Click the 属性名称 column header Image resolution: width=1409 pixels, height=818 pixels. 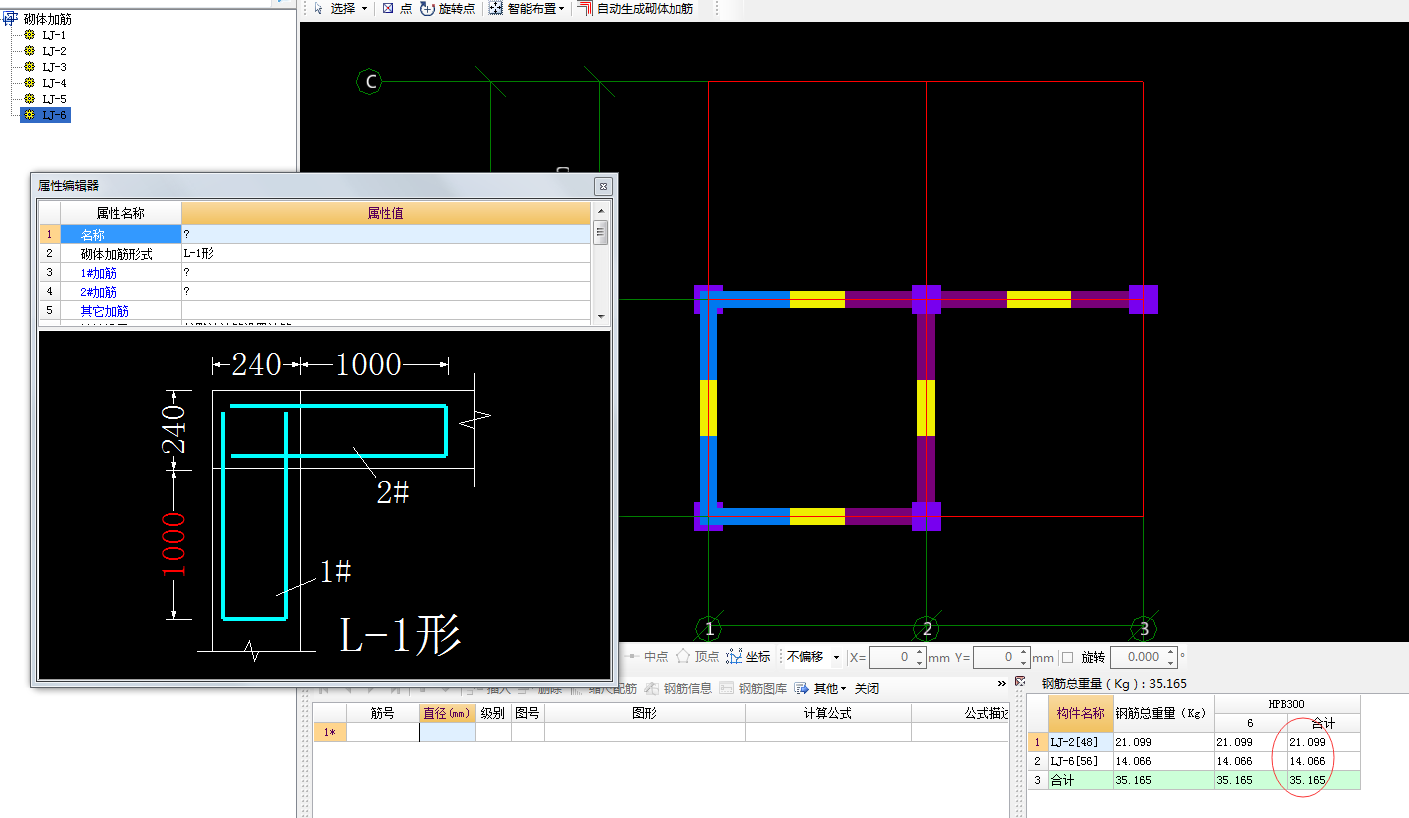tap(120, 213)
